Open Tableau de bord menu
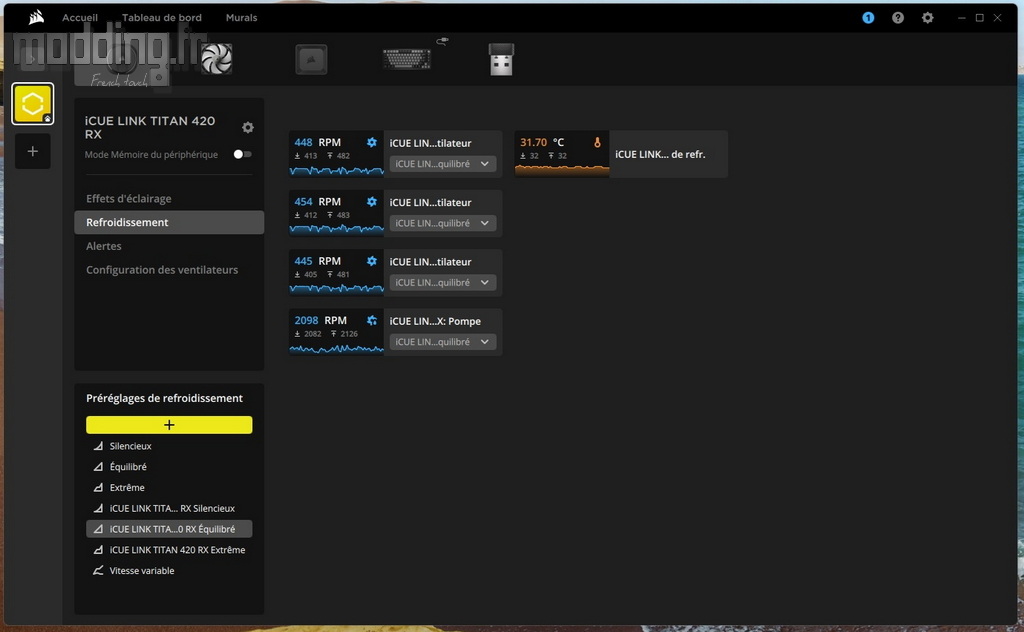1024x632 pixels. [162, 18]
